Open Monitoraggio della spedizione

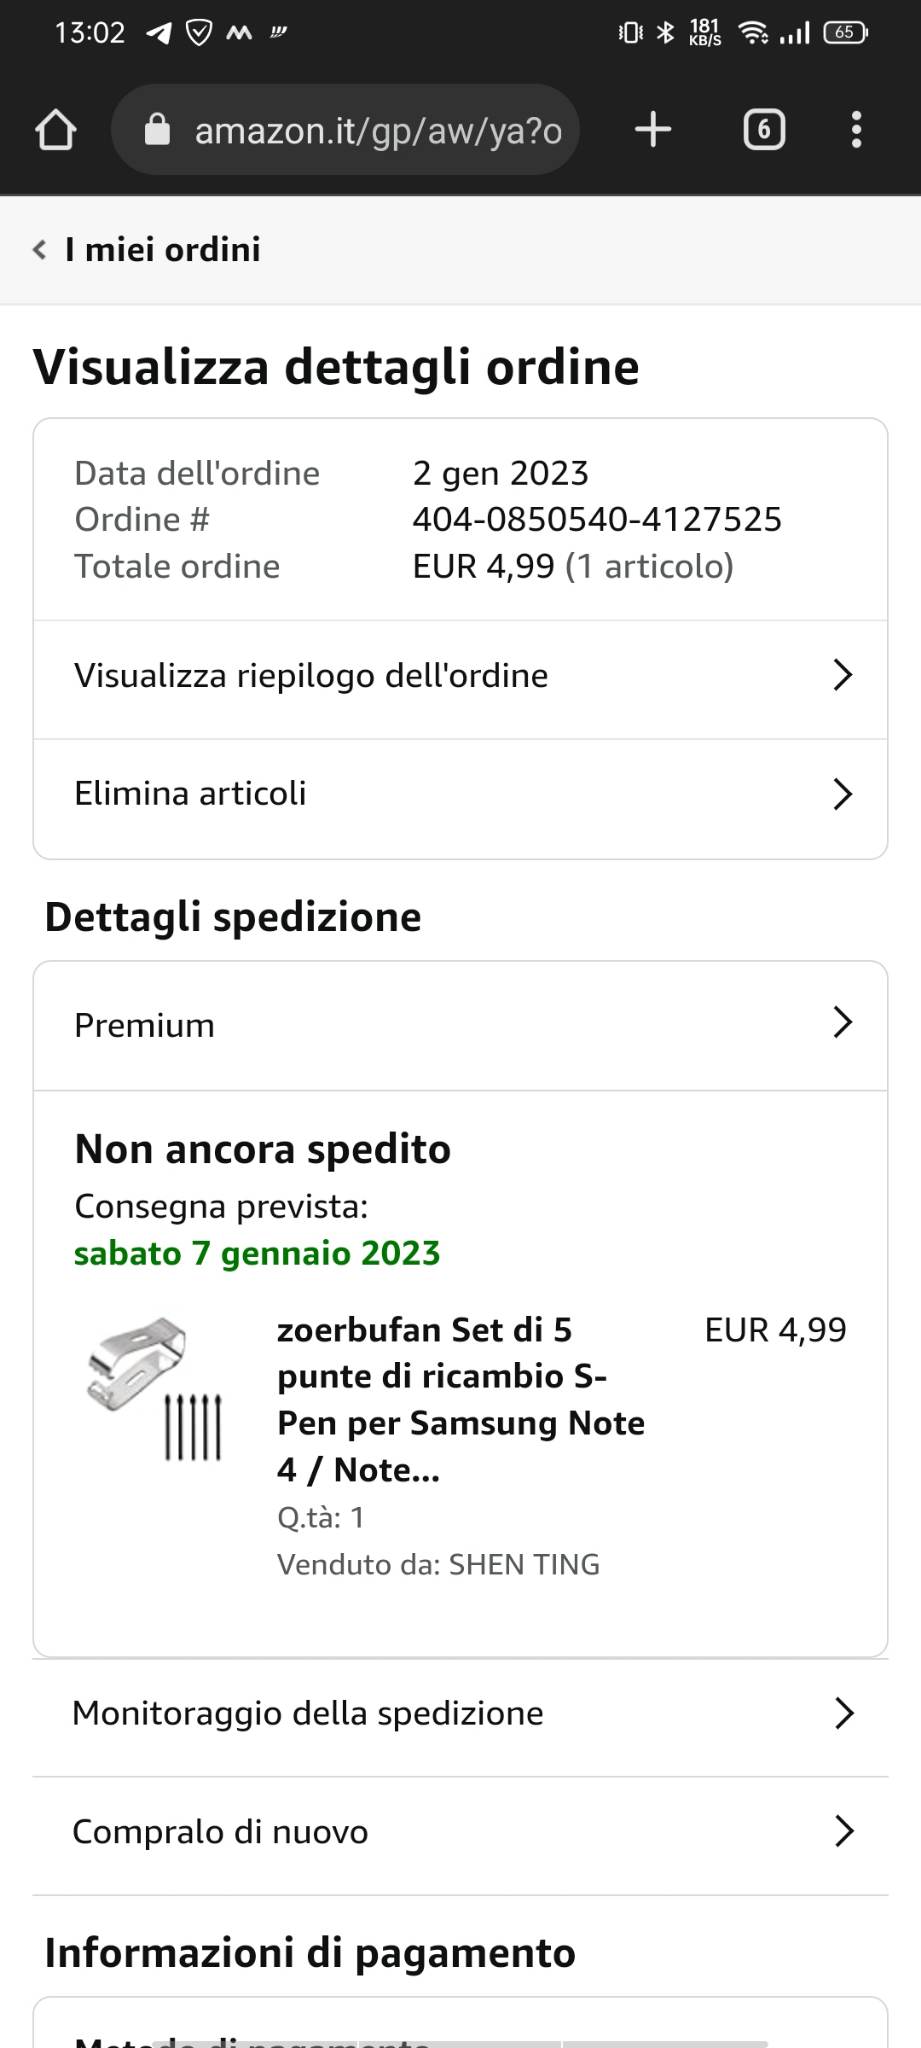460,1714
